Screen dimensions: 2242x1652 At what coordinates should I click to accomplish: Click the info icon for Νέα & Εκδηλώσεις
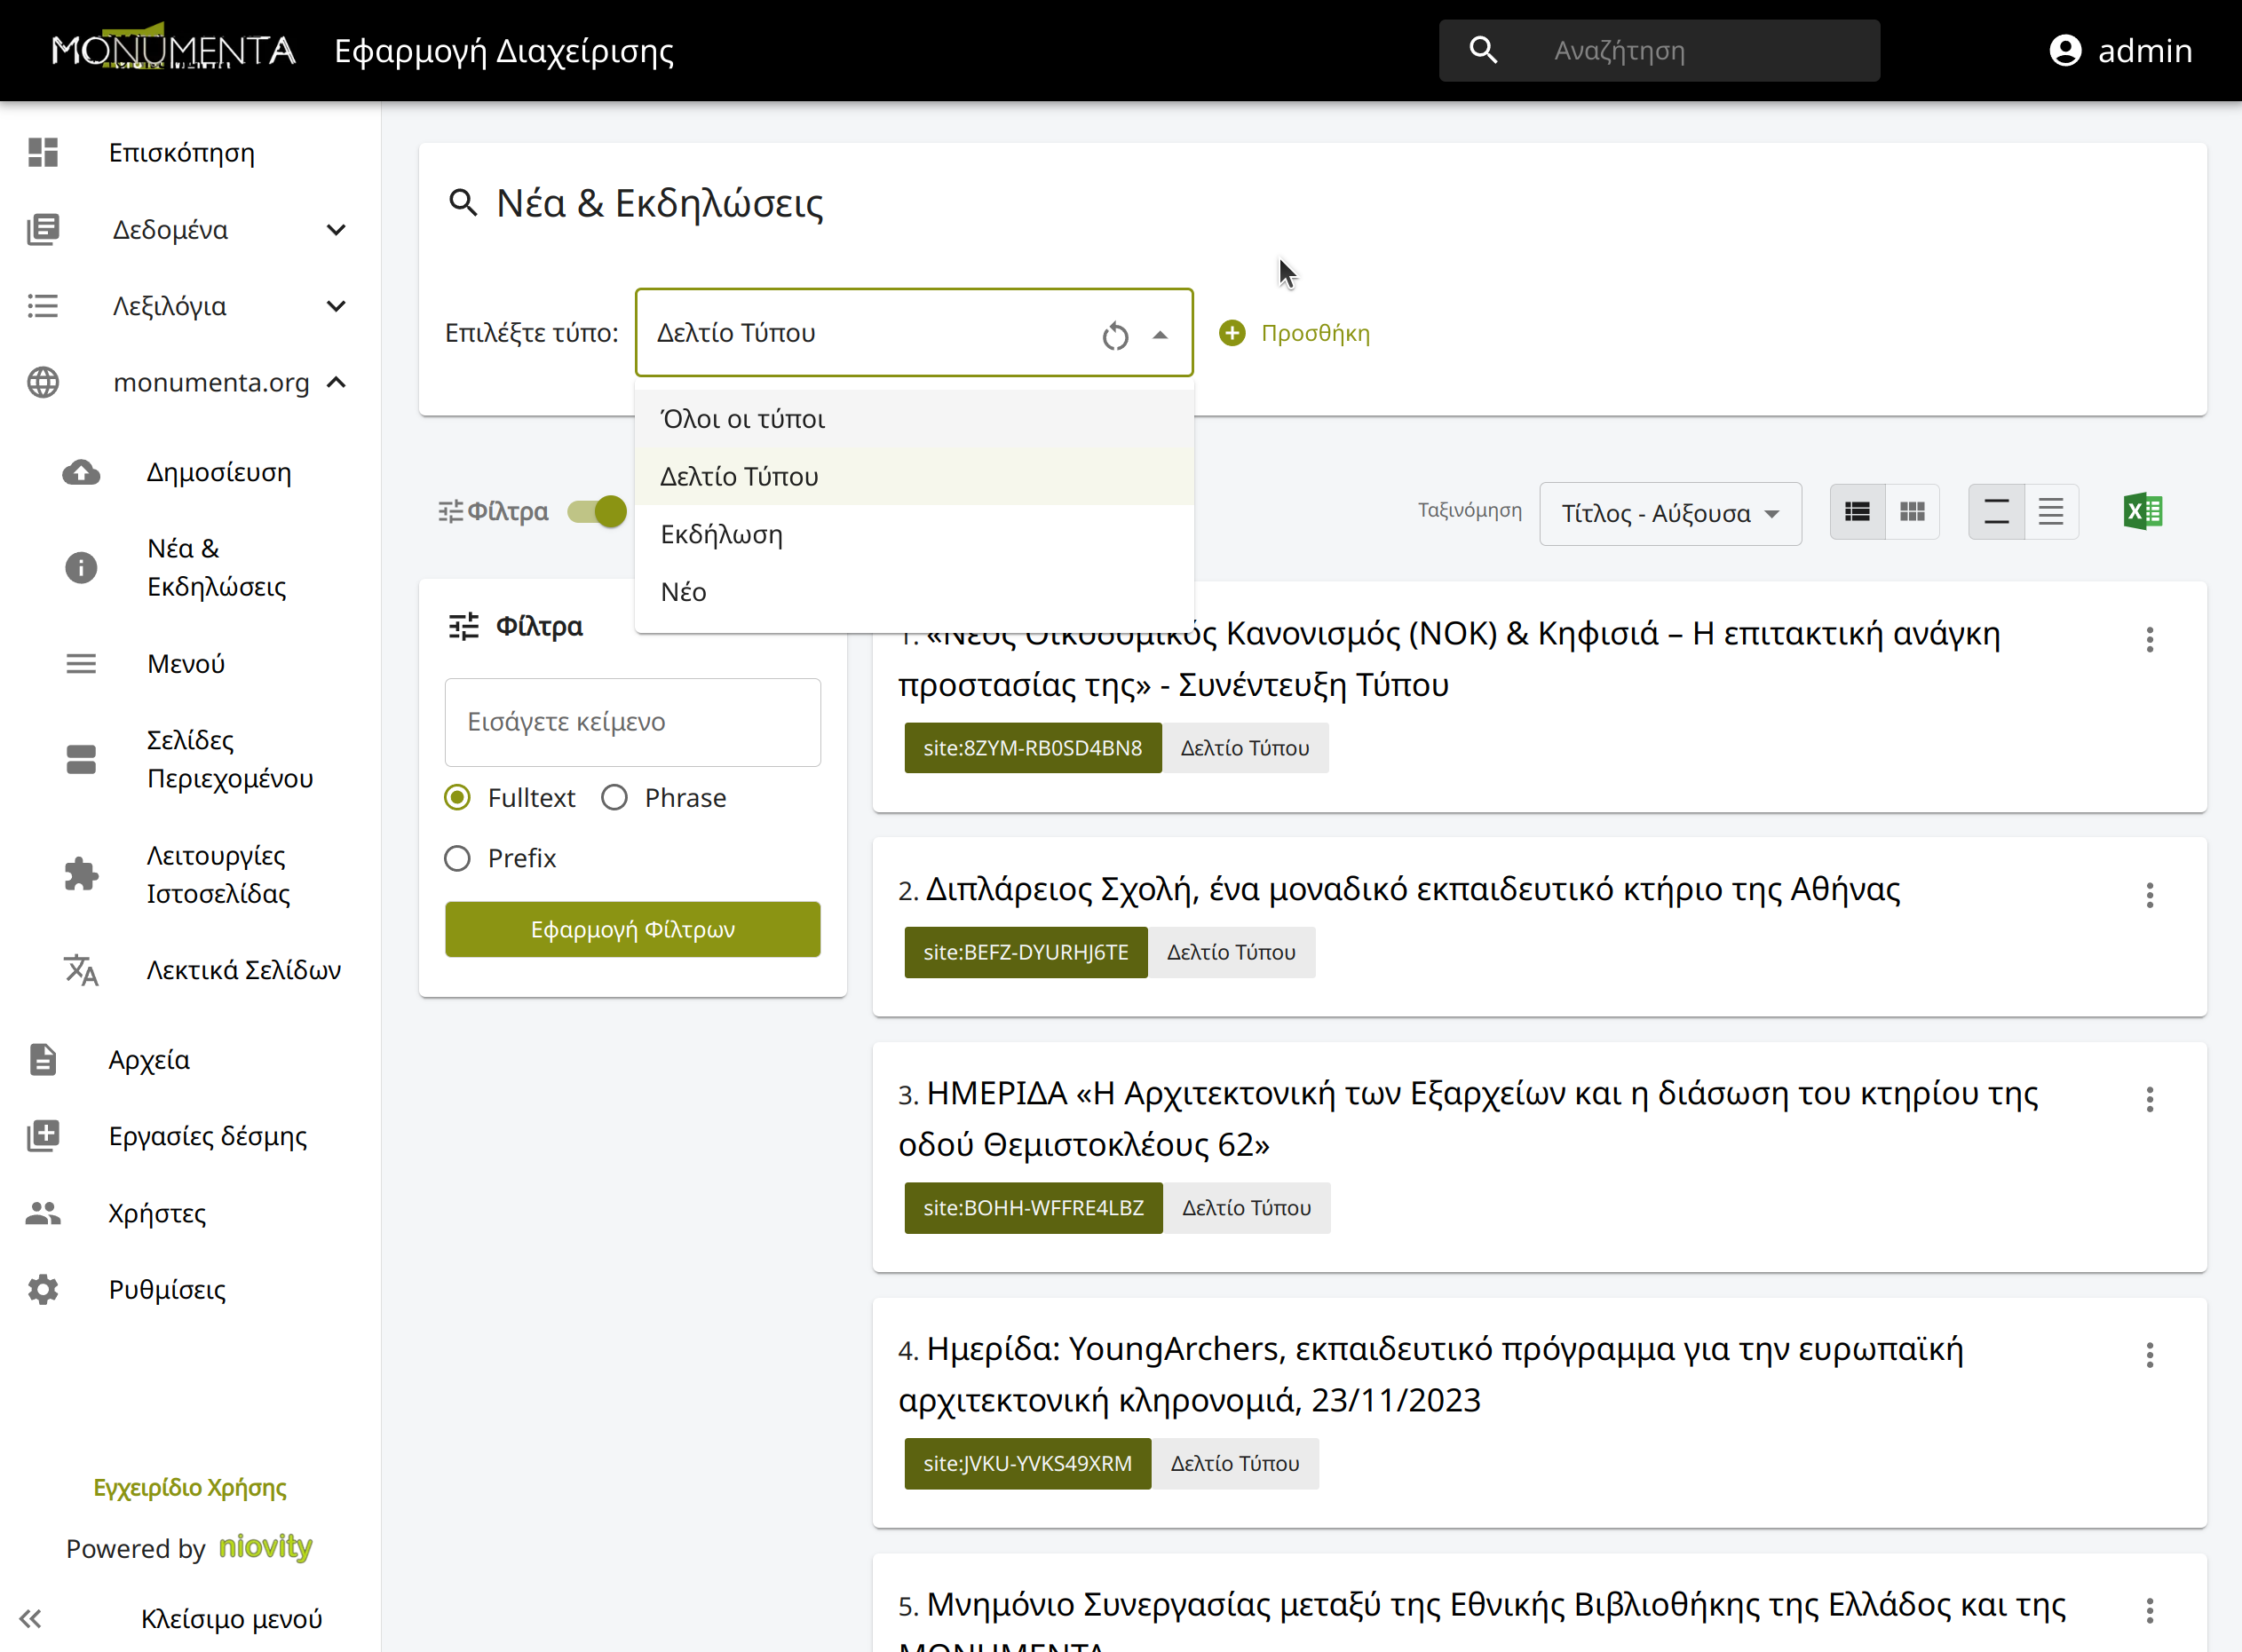pos(81,567)
